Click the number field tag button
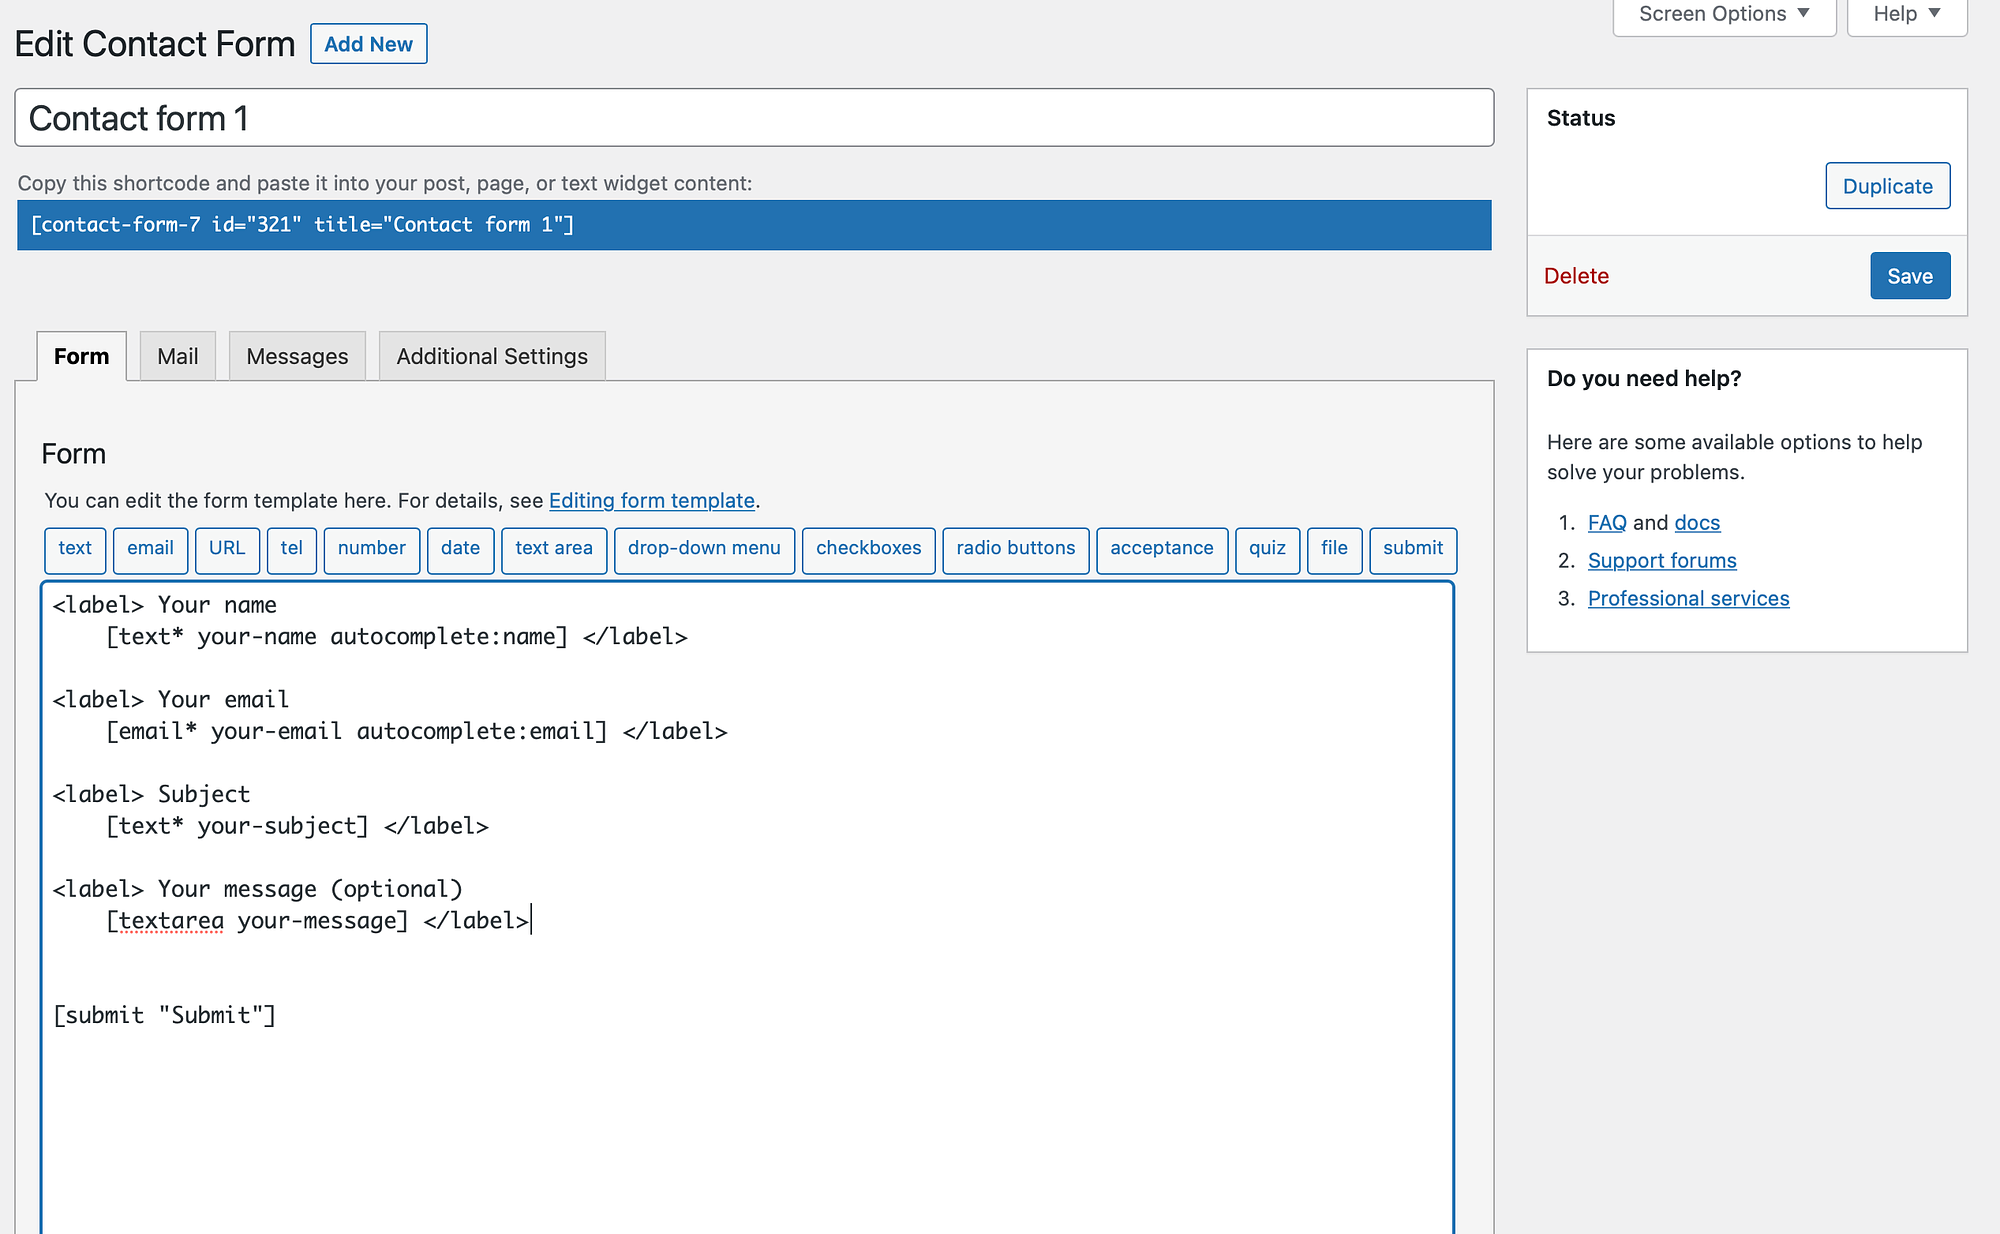The height and width of the screenshot is (1234, 2000). coord(373,548)
